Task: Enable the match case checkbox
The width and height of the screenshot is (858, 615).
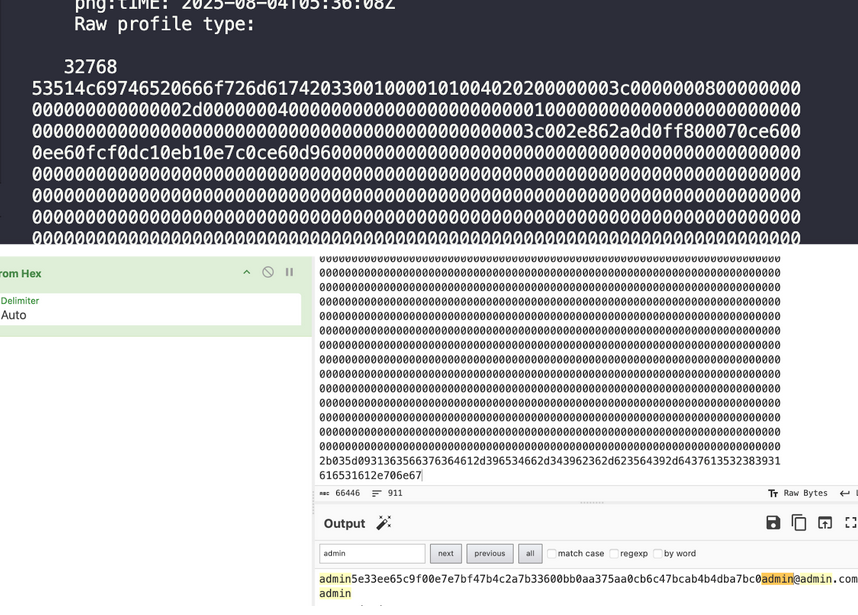Action: click(x=552, y=553)
